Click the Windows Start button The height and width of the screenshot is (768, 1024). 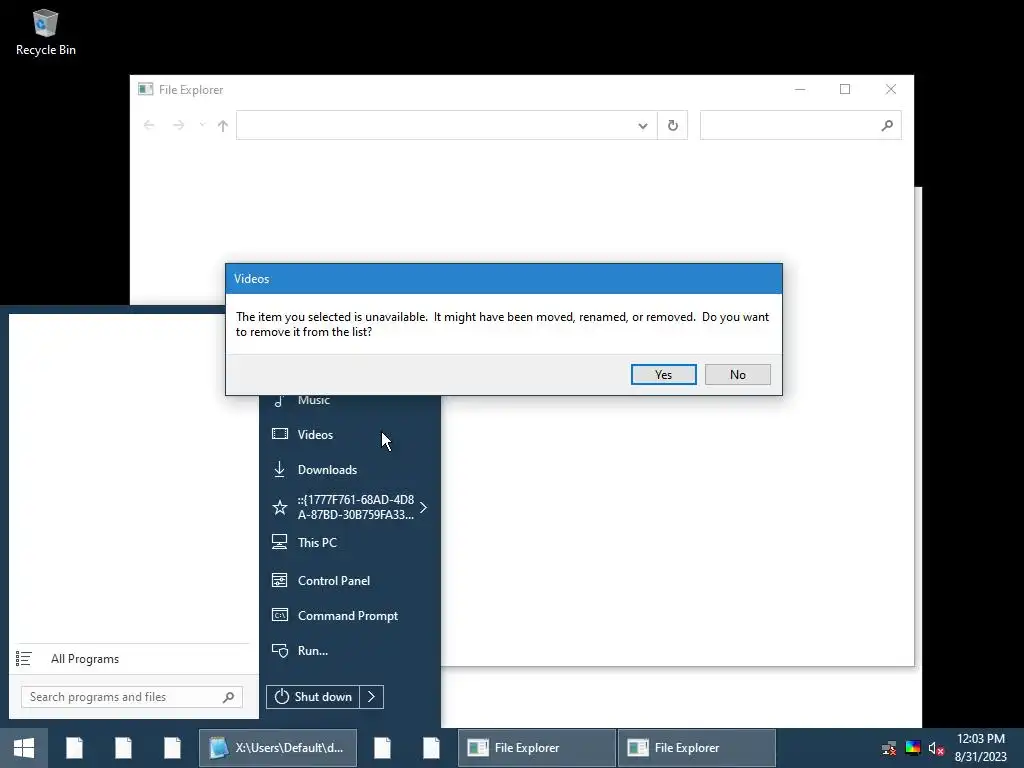pos(24,748)
